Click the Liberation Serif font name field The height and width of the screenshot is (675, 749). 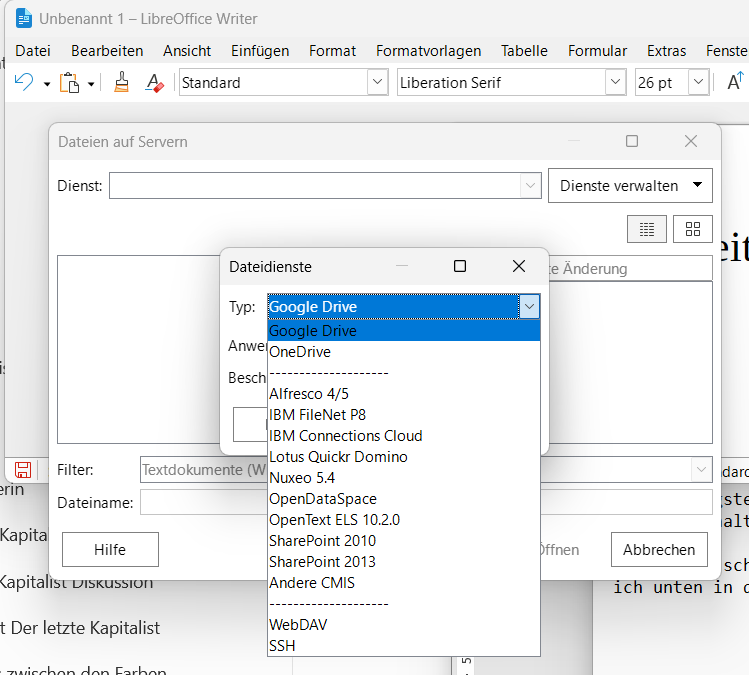pyautogui.click(x=502, y=82)
